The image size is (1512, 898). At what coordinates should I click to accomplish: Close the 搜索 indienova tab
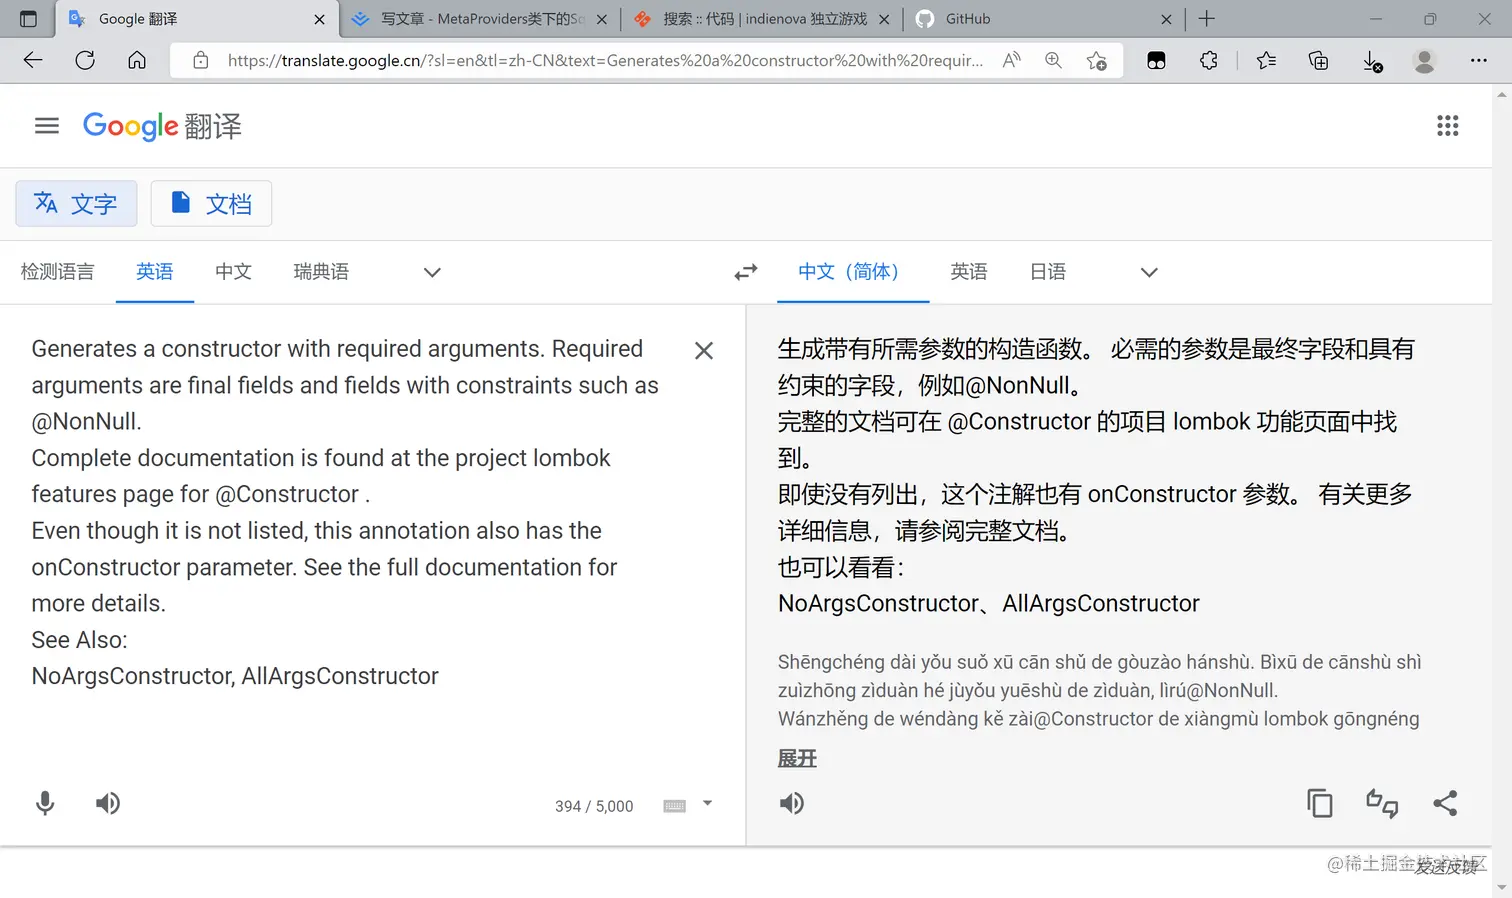click(884, 19)
